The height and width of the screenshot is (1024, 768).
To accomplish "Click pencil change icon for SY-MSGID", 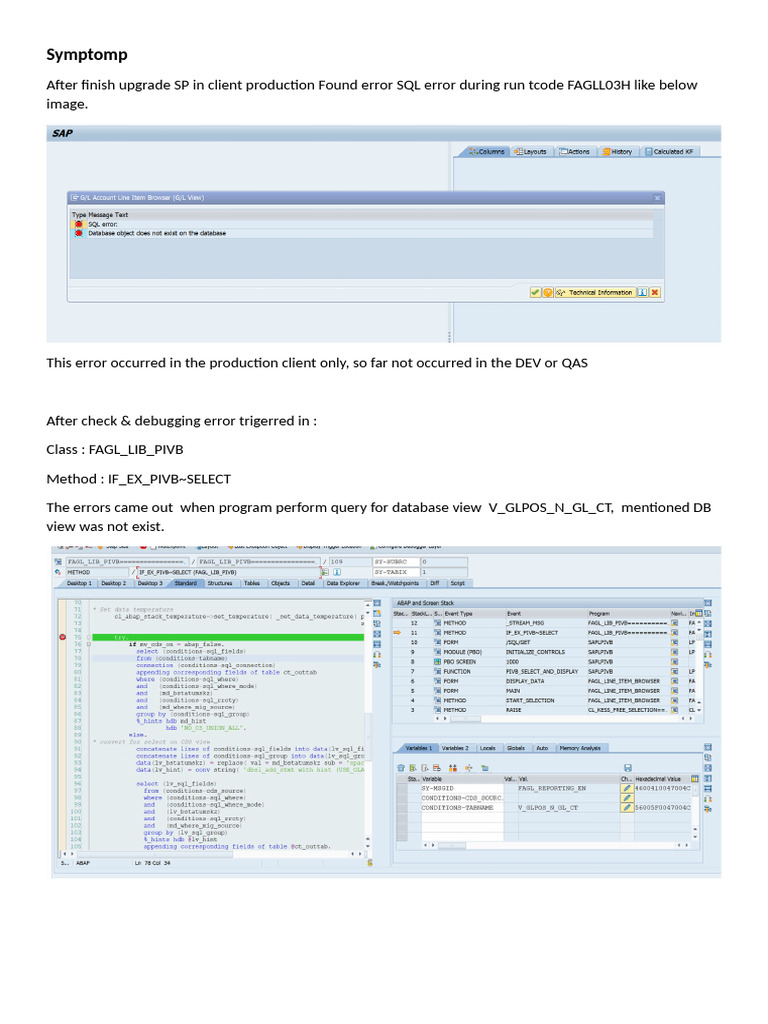I will [x=627, y=789].
